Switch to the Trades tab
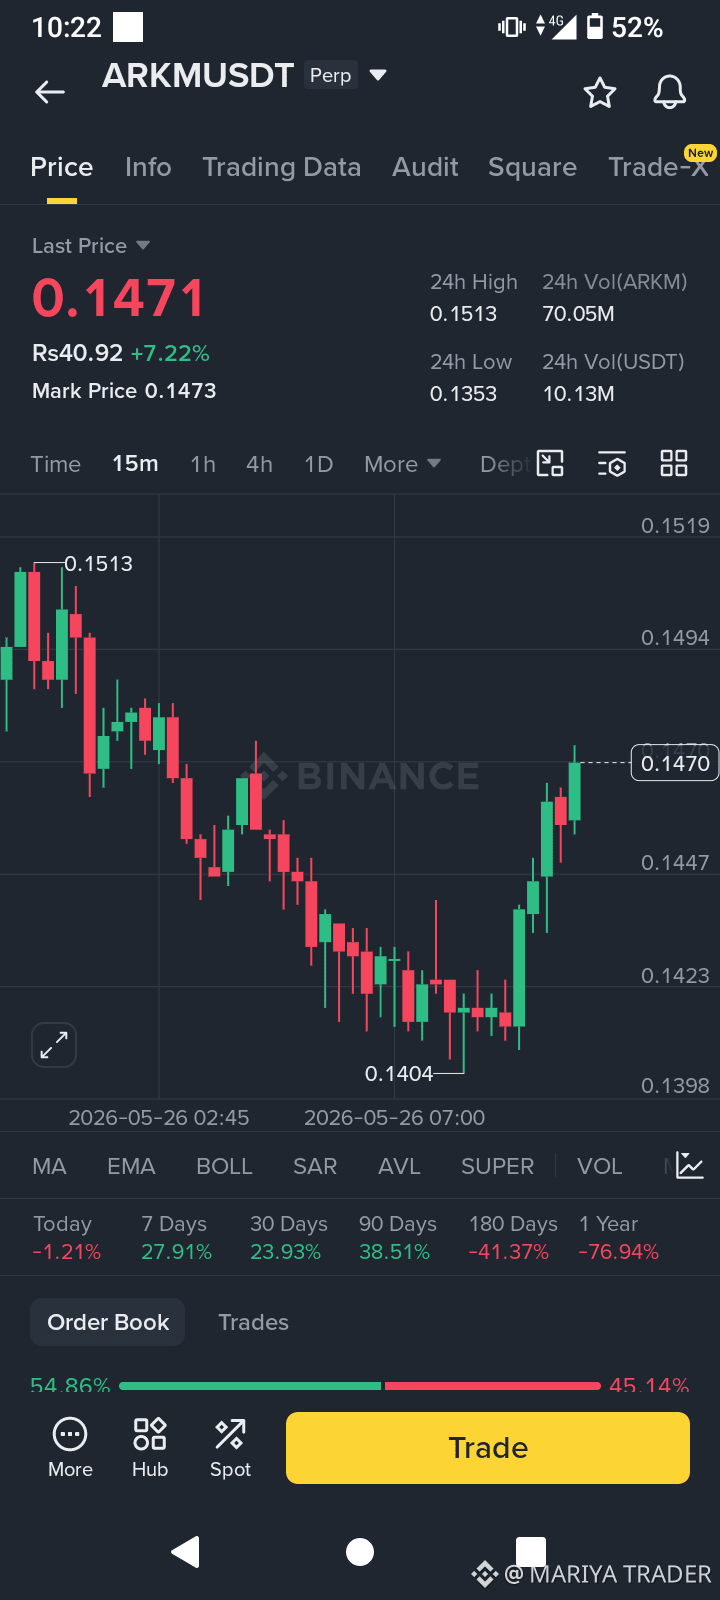 coord(253,1322)
